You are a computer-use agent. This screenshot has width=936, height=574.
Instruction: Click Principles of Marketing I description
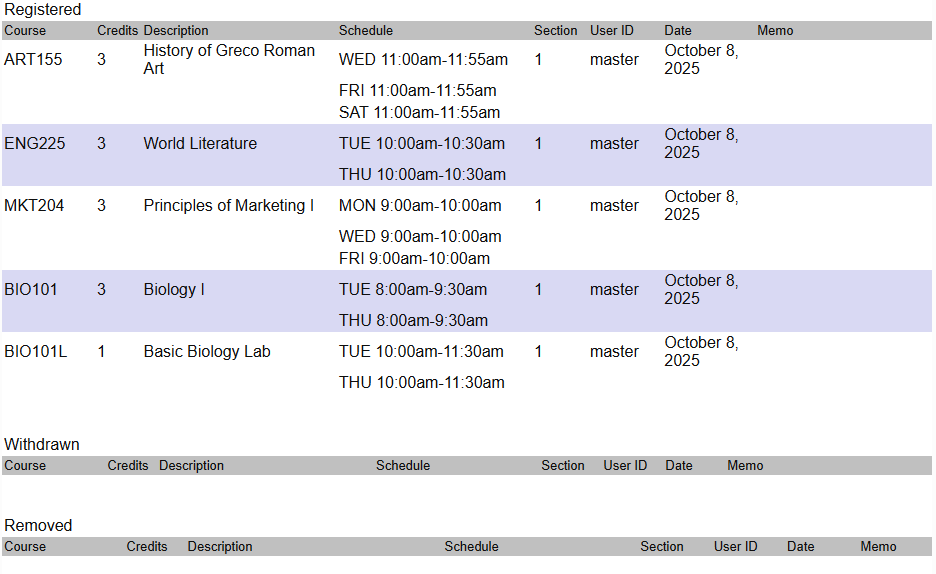tap(229, 206)
